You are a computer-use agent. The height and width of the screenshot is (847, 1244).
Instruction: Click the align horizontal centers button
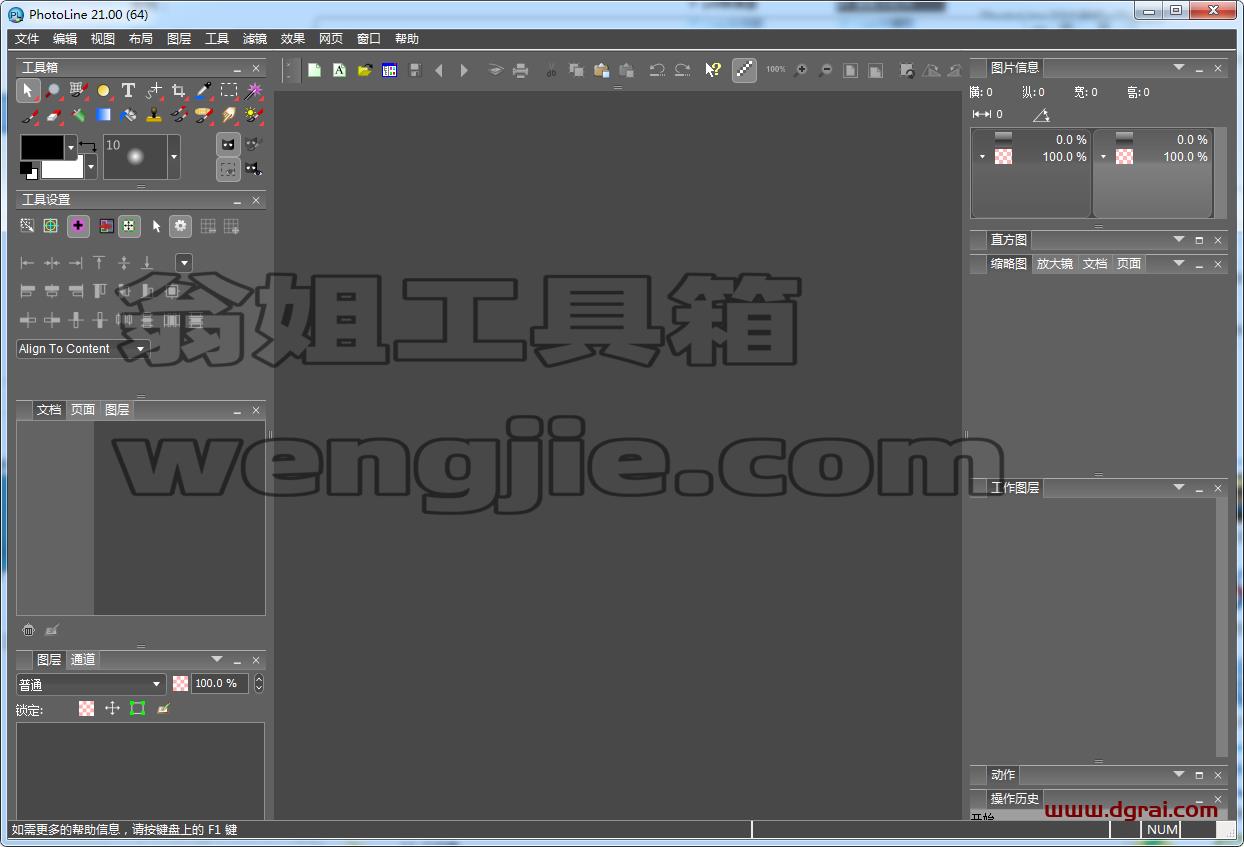coord(52,263)
